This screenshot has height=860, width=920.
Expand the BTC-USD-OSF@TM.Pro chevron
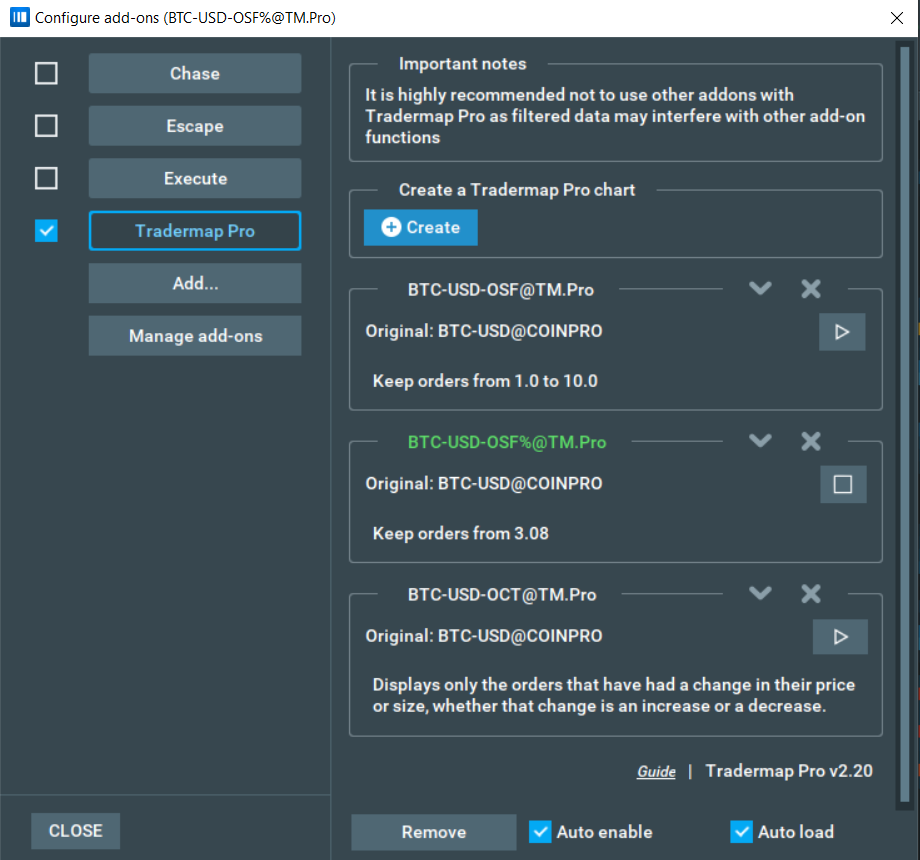click(x=760, y=289)
